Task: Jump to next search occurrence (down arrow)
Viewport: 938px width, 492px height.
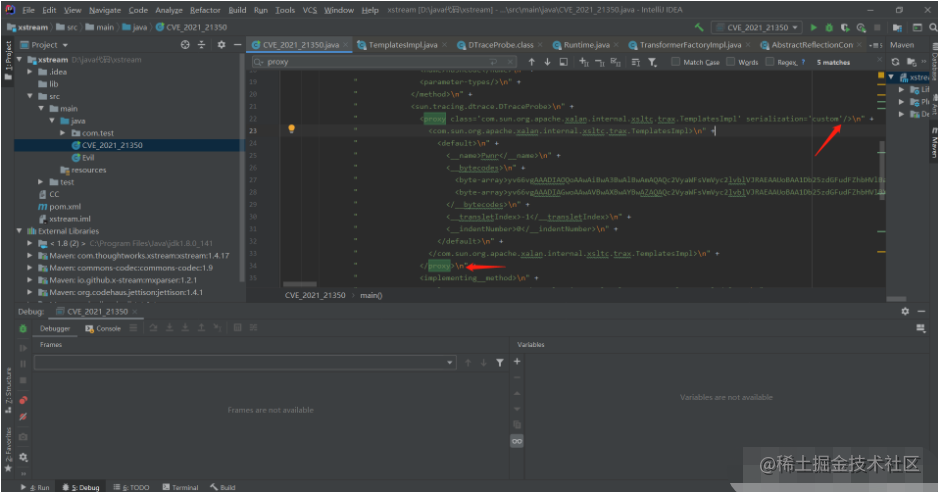Action: [x=547, y=62]
